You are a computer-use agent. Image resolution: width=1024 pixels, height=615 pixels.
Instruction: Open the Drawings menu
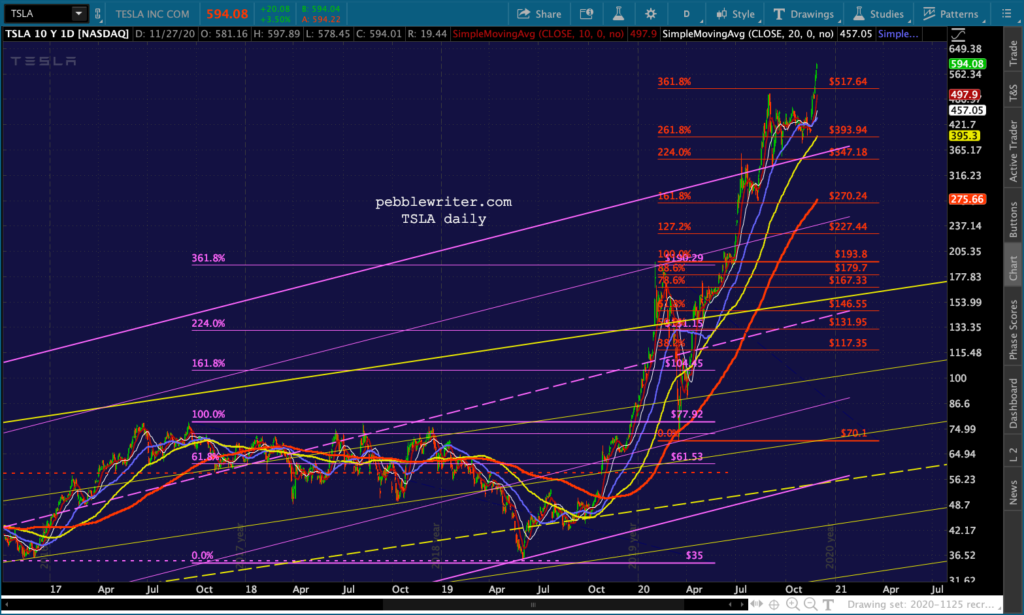click(x=804, y=14)
